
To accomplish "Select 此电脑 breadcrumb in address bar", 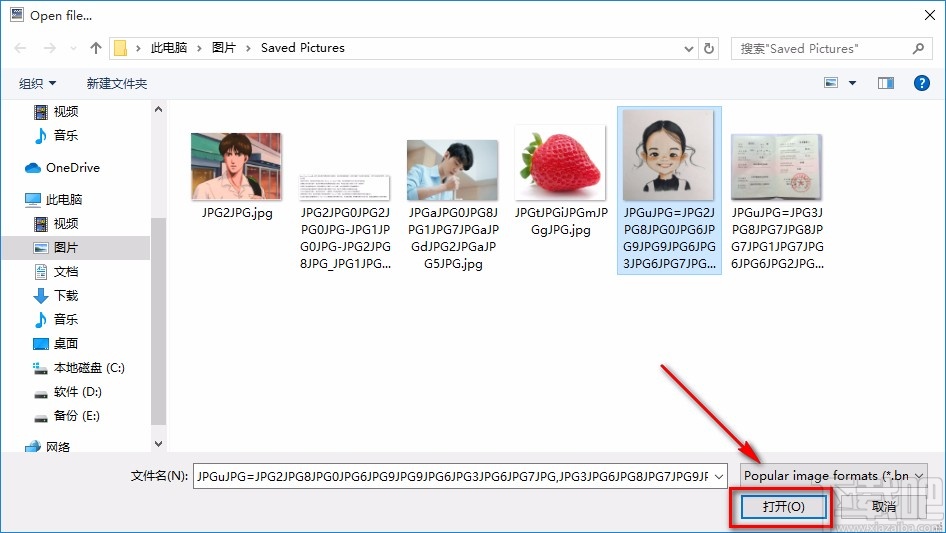I will (x=168, y=48).
